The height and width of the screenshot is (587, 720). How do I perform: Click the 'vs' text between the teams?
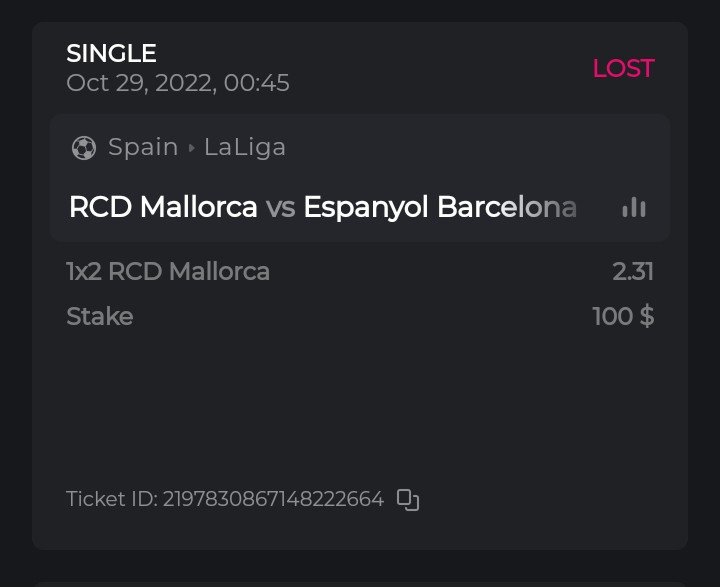coord(280,207)
